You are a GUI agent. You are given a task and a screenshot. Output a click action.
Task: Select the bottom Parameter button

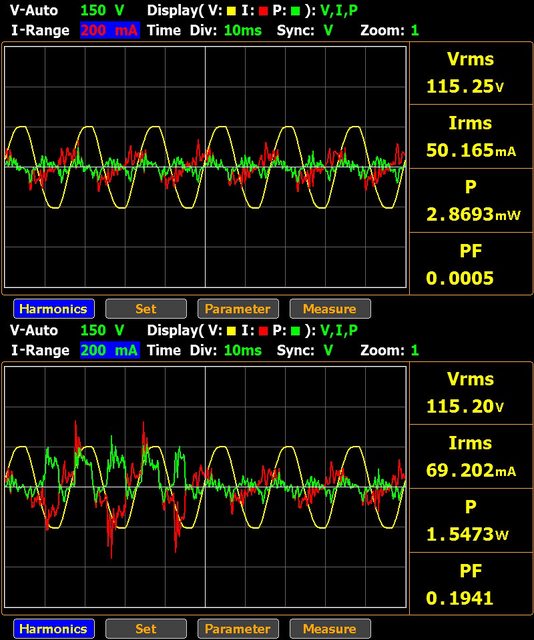(x=238, y=629)
